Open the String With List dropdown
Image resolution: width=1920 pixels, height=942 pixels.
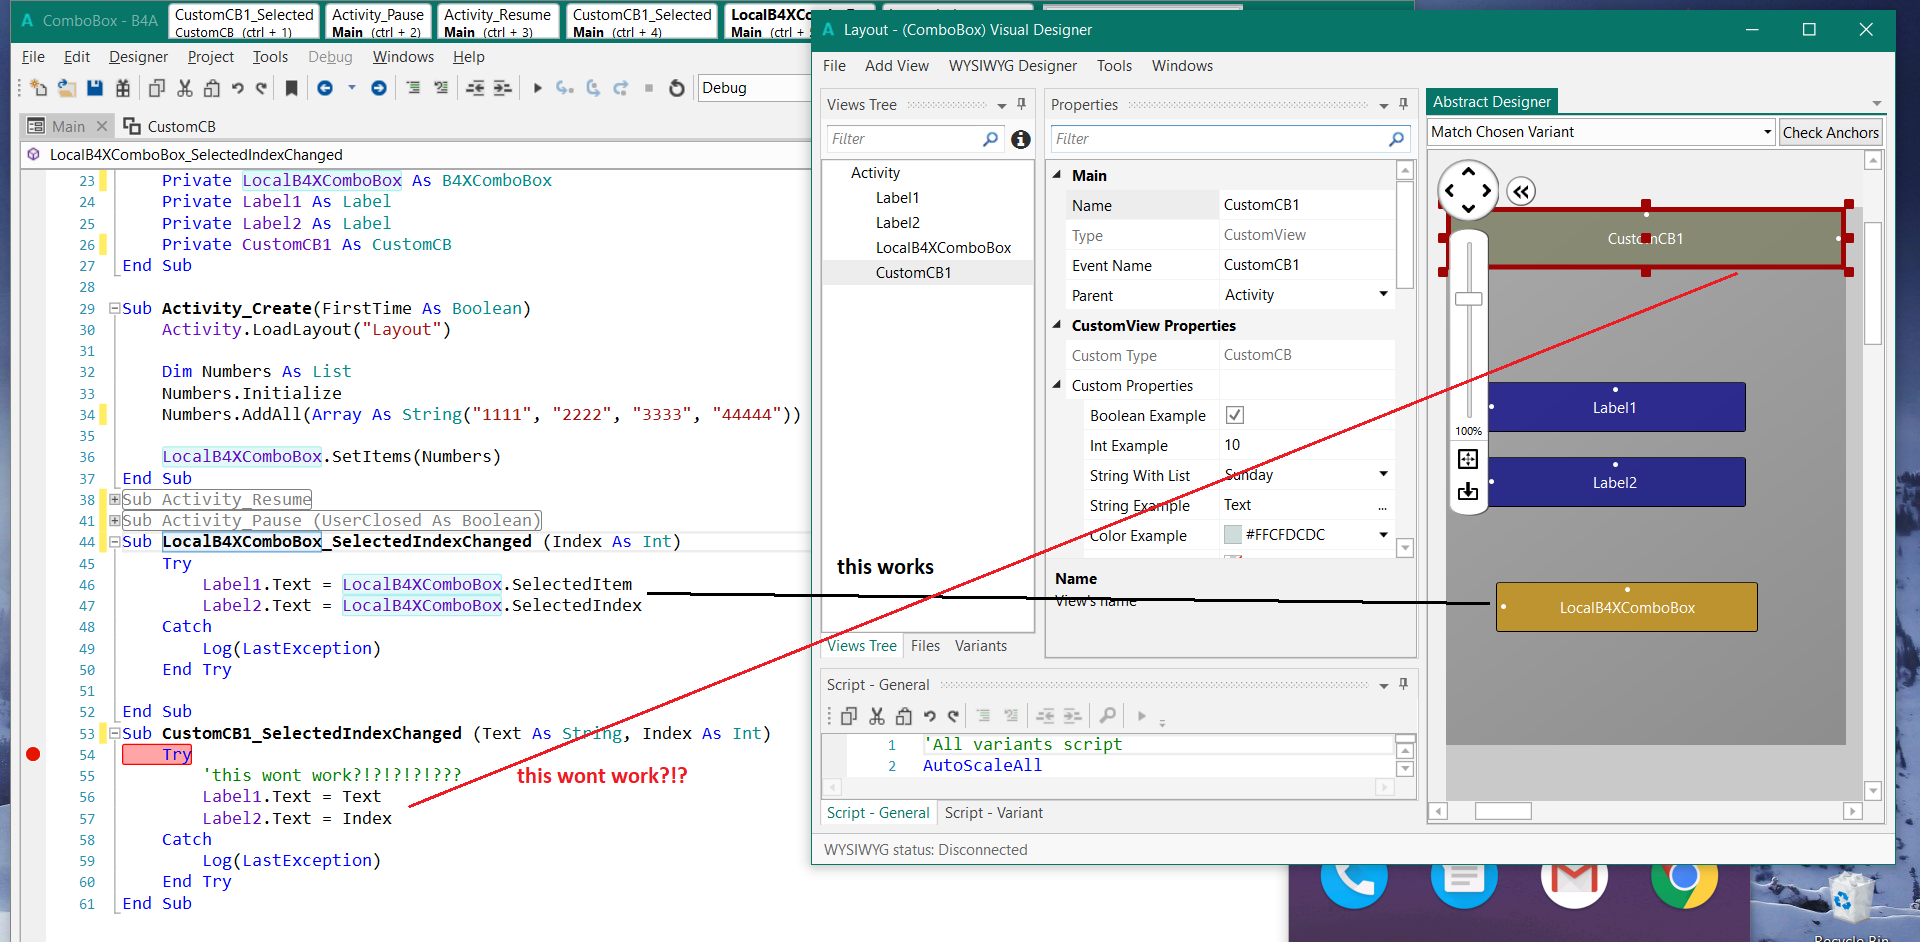coord(1383,474)
